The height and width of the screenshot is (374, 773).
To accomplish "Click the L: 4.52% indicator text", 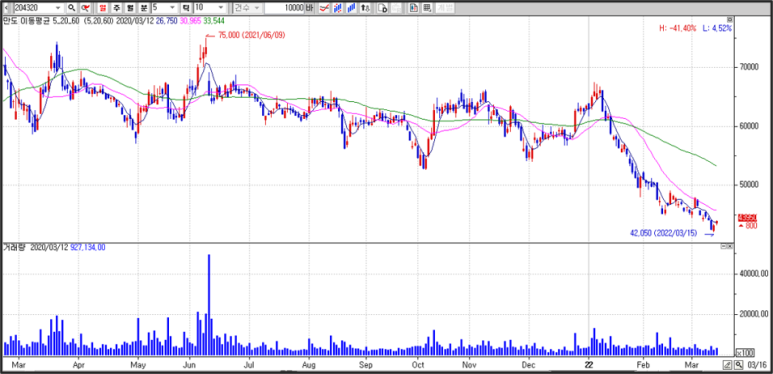I will [717, 29].
